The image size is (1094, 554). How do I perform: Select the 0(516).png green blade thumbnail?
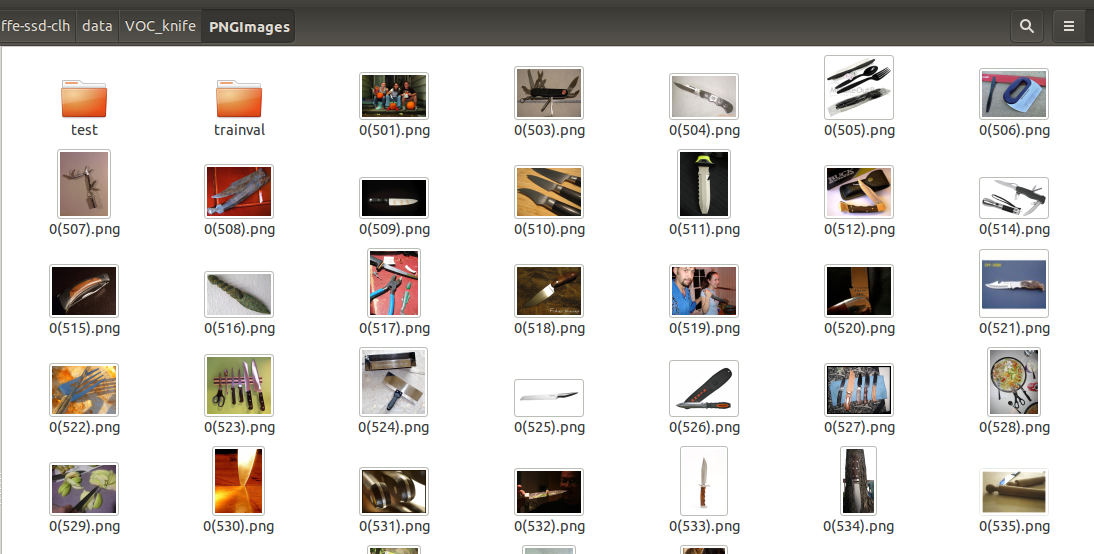(x=239, y=294)
